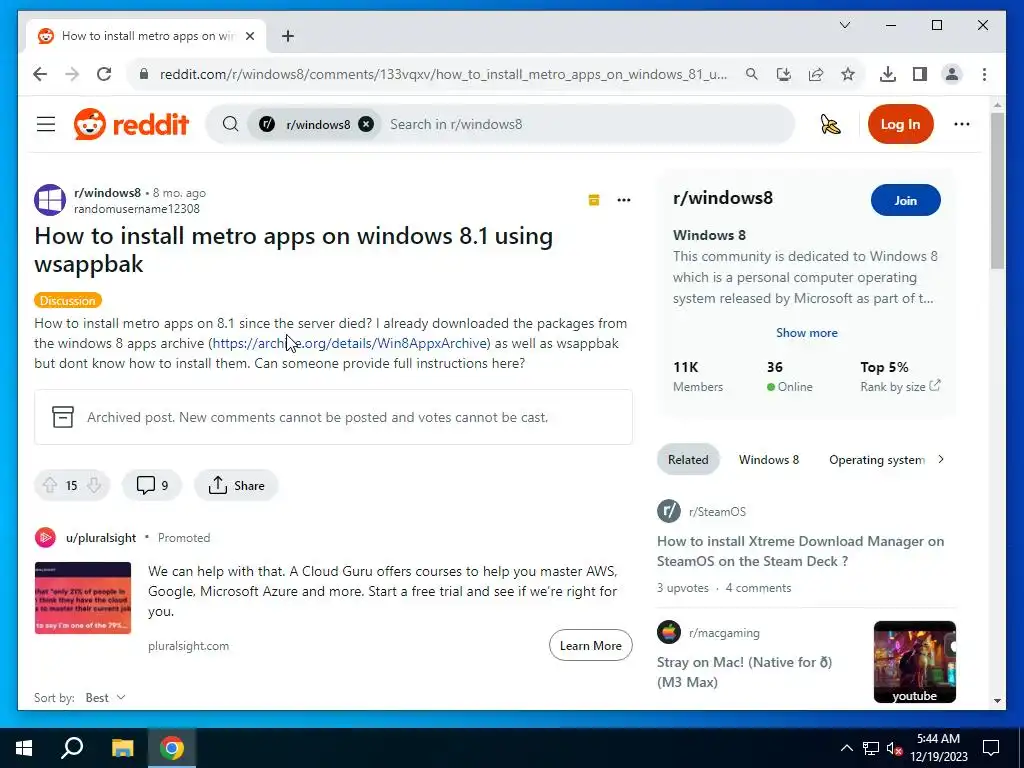Click the zoom magnifier in address bar
The width and height of the screenshot is (1024, 768).
point(752,74)
